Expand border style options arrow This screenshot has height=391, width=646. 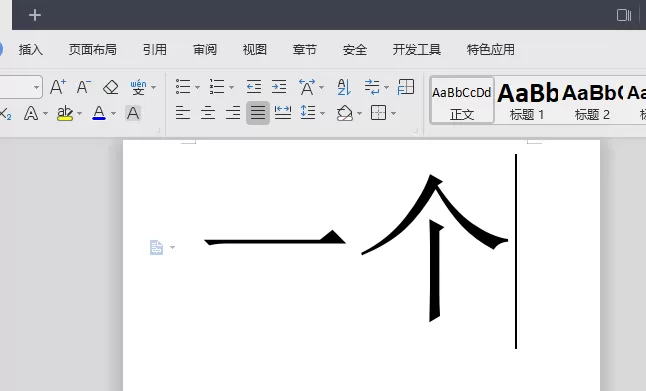tap(393, 113)
